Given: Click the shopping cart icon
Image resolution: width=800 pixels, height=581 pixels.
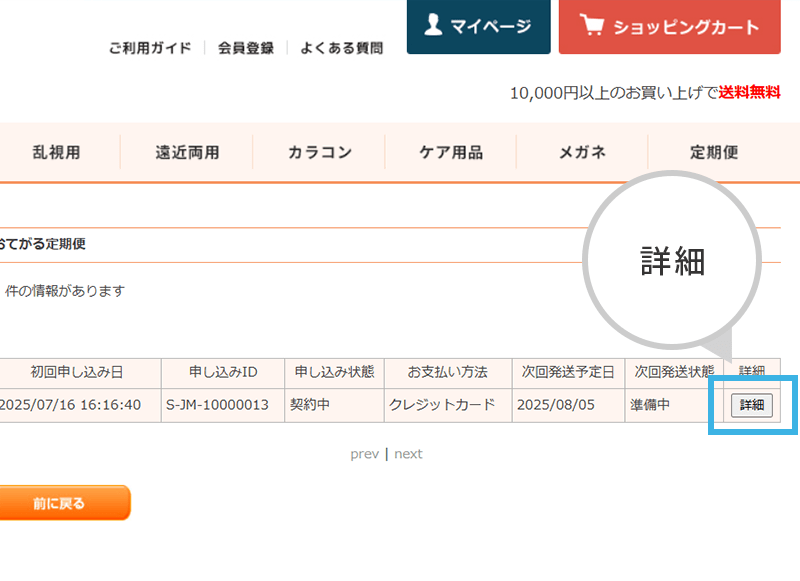Looking at the screenshot, I should [x=592, y=24].
